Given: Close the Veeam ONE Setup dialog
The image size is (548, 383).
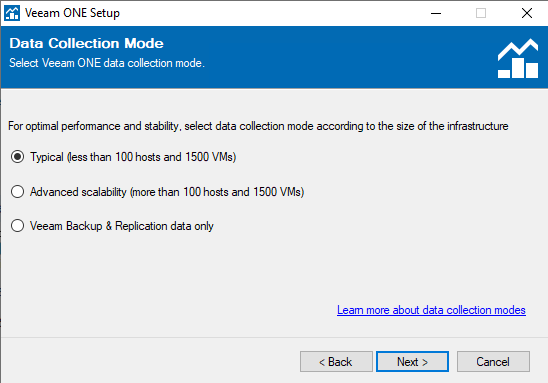Looking at the screenshot, I should (527, 13).
